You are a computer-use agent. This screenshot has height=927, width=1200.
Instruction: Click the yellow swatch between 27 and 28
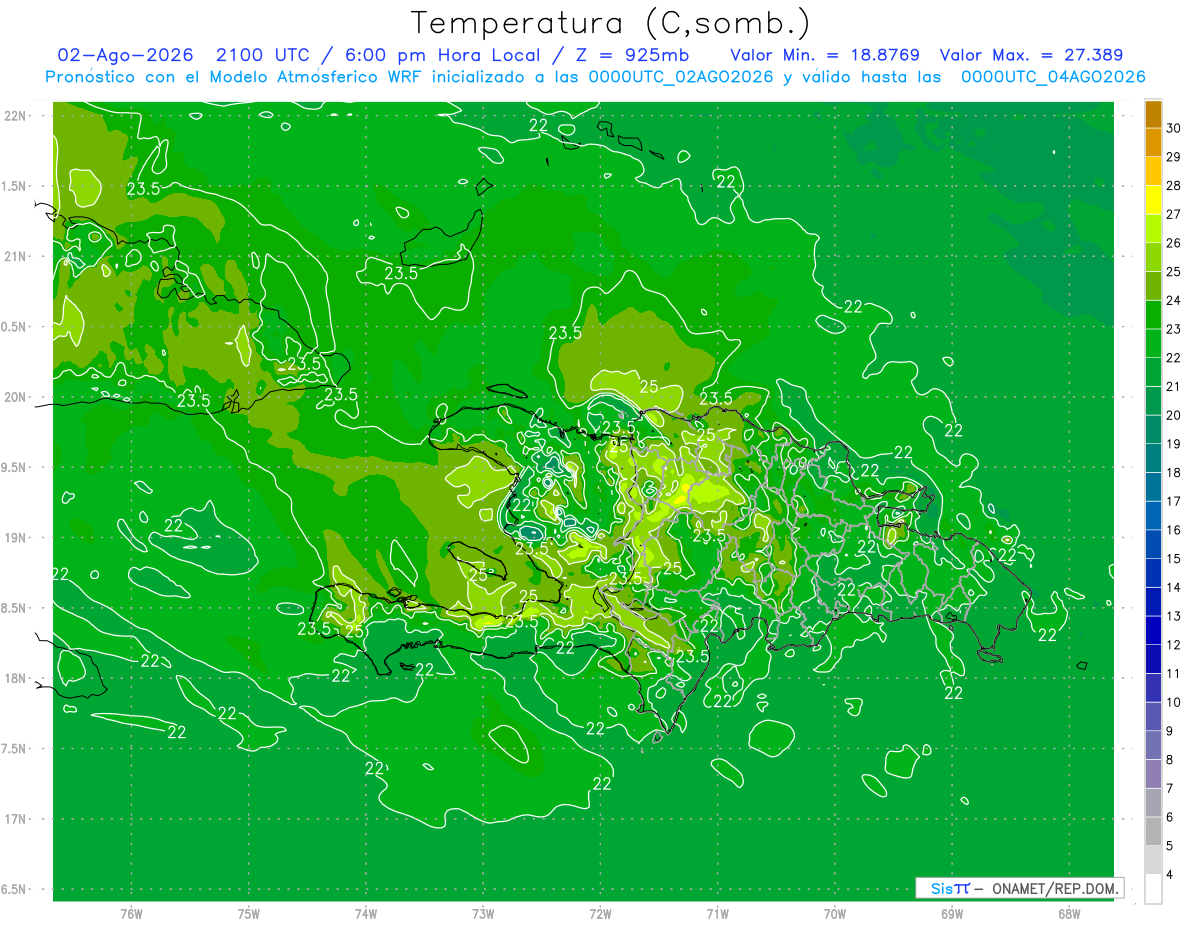click(1153, 200)
